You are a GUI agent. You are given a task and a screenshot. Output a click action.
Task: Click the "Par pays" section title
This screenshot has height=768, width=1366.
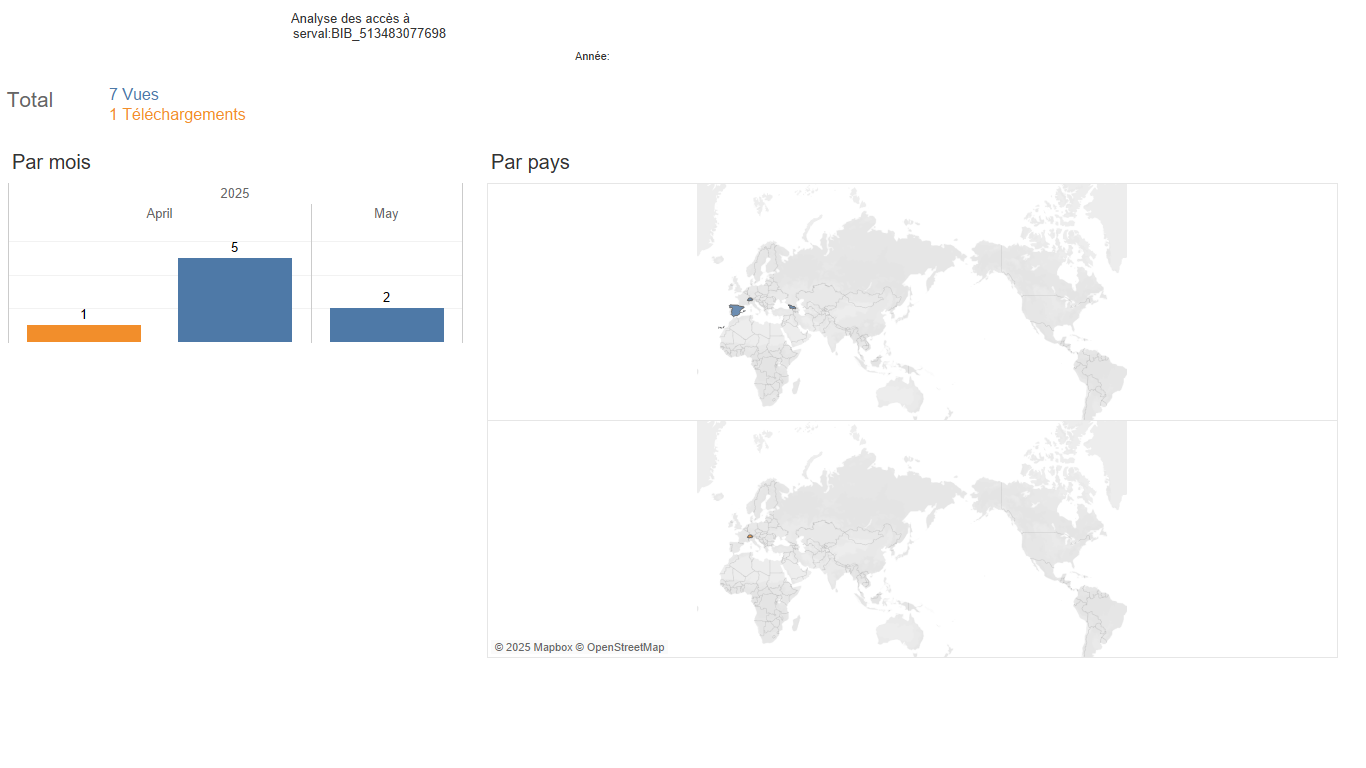coord(530,162)
